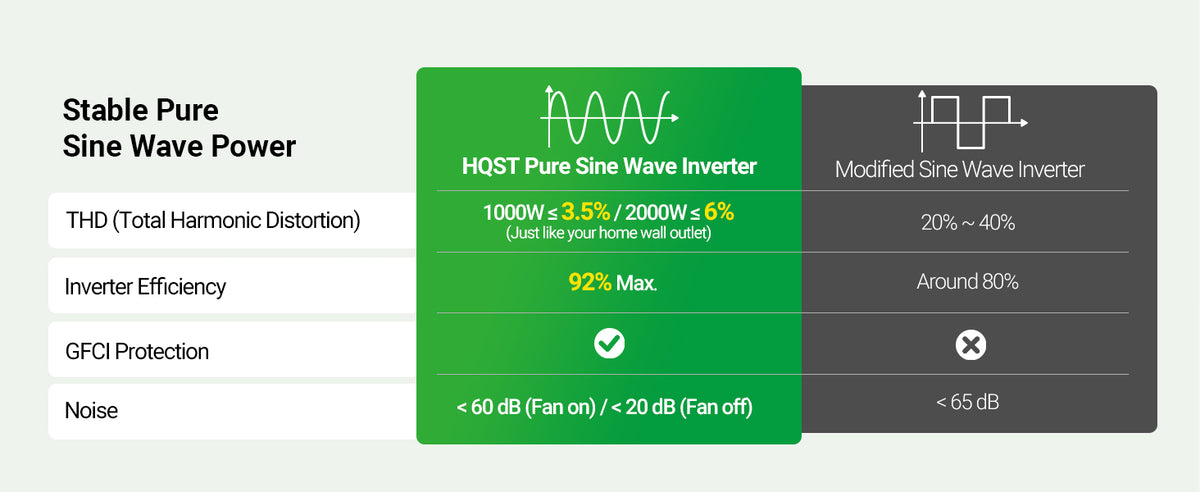This screenshot has width=1200, height=492.
Task: Click the THD (Total Harmonic Distortion) row label
Action: click(212, 221)
